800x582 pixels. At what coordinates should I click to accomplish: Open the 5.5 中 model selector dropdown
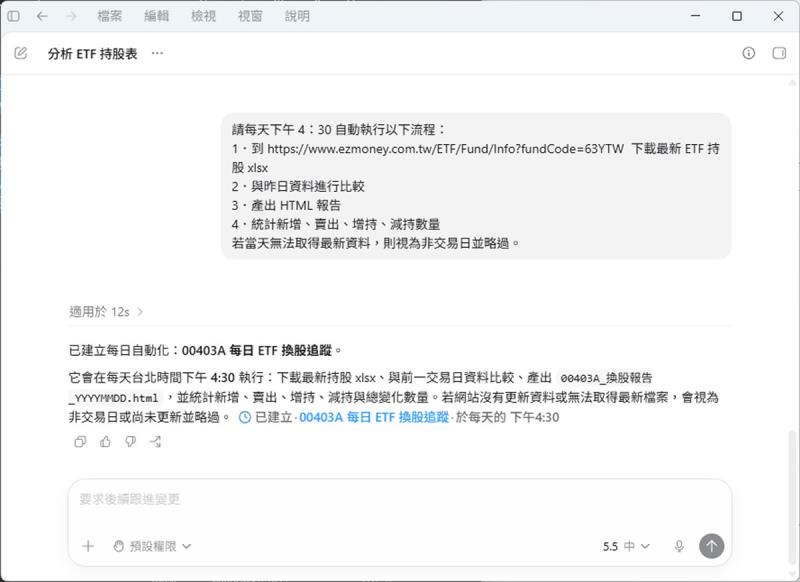(626, 546)
